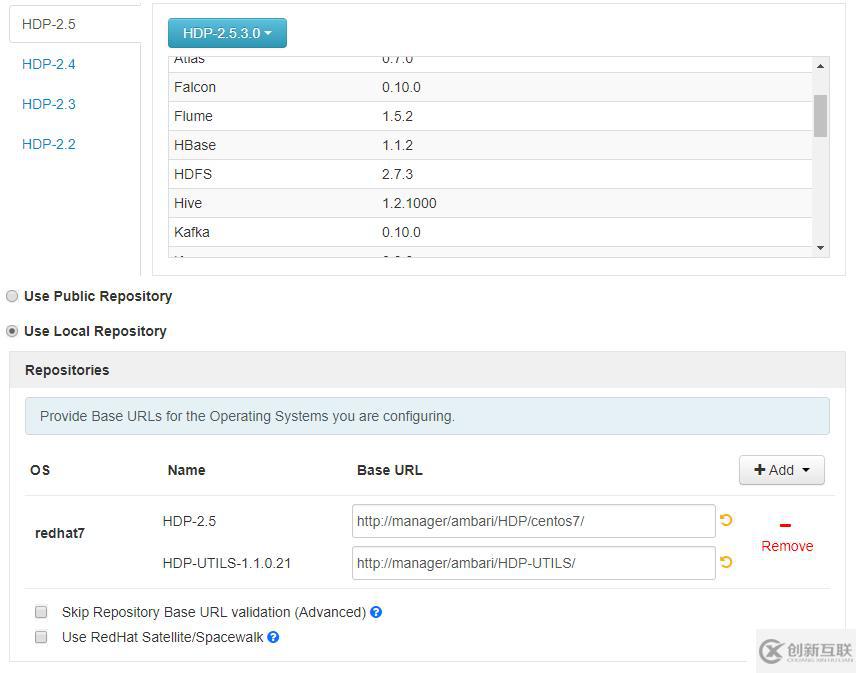Click the Provide Base URLs info message
Screen dimensions: 856x673
pyautogui.click(x=427, y=416)
